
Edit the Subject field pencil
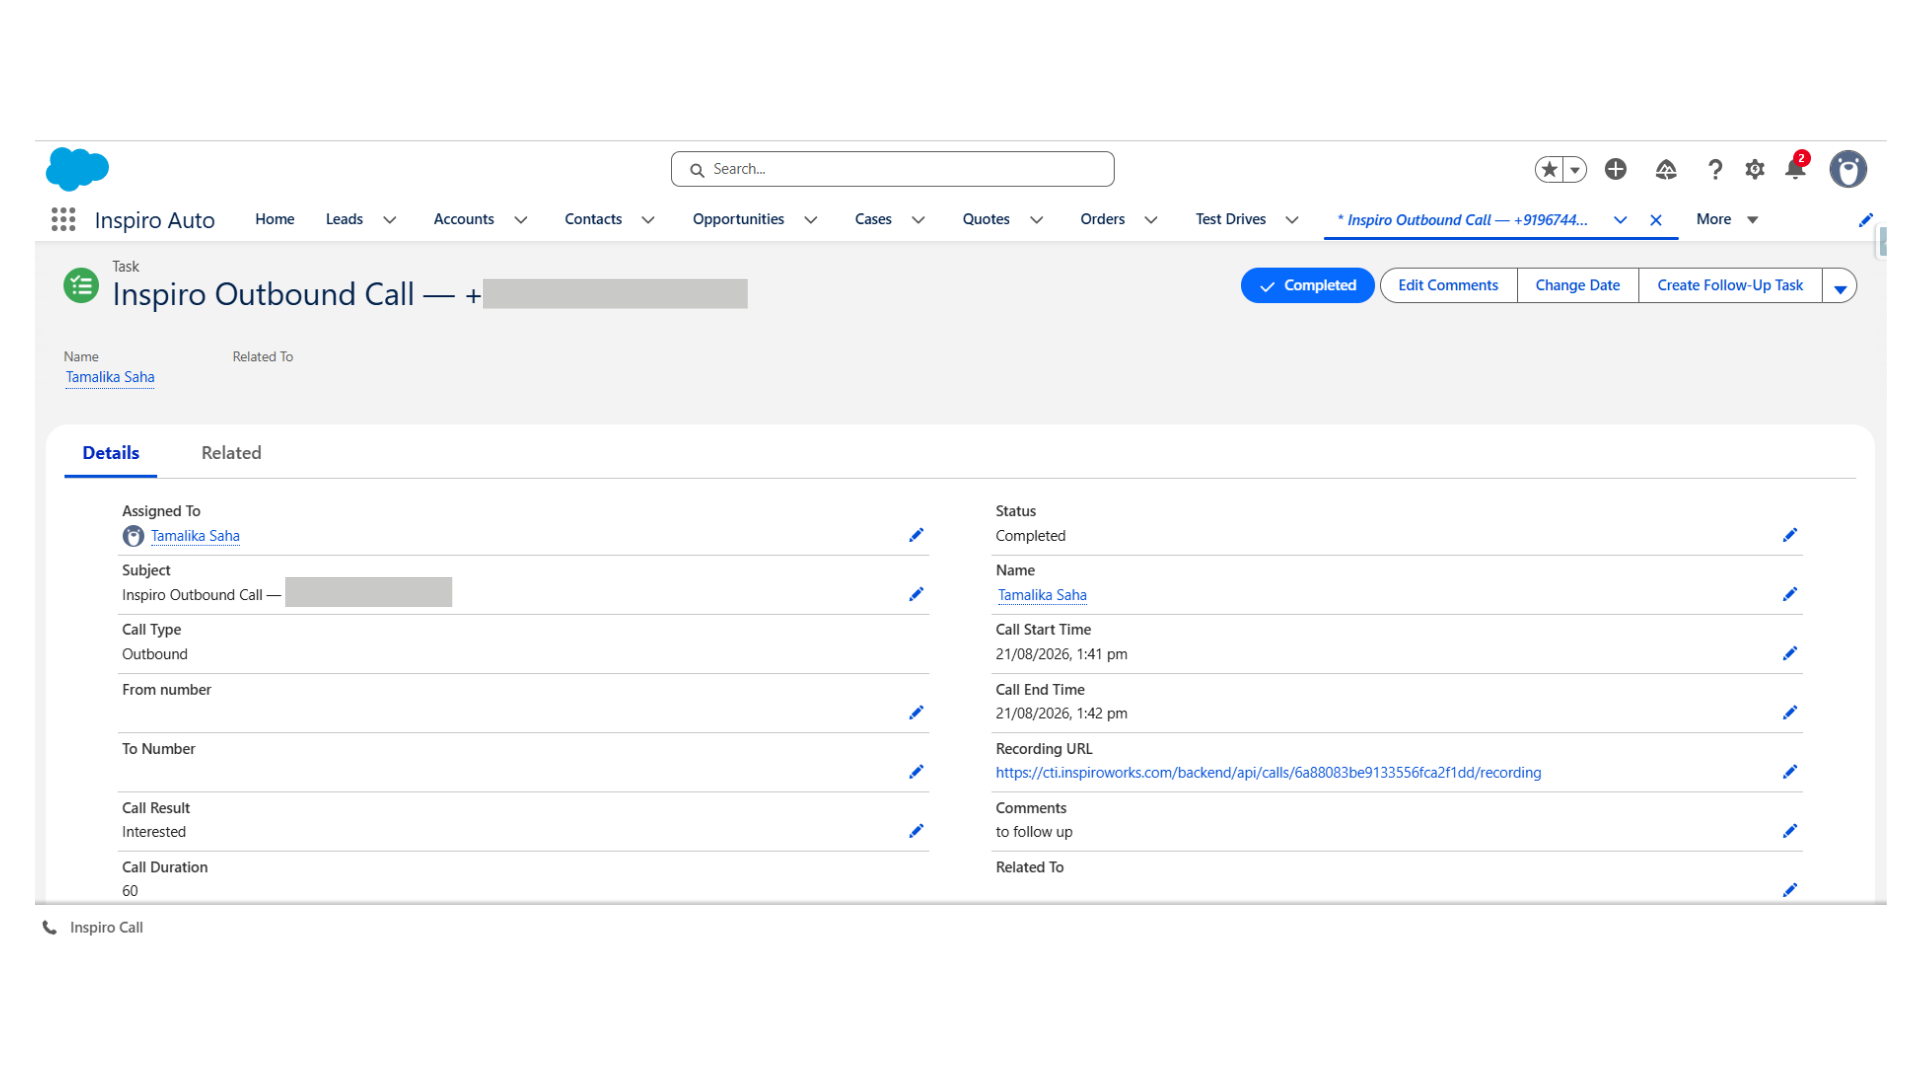916,594
